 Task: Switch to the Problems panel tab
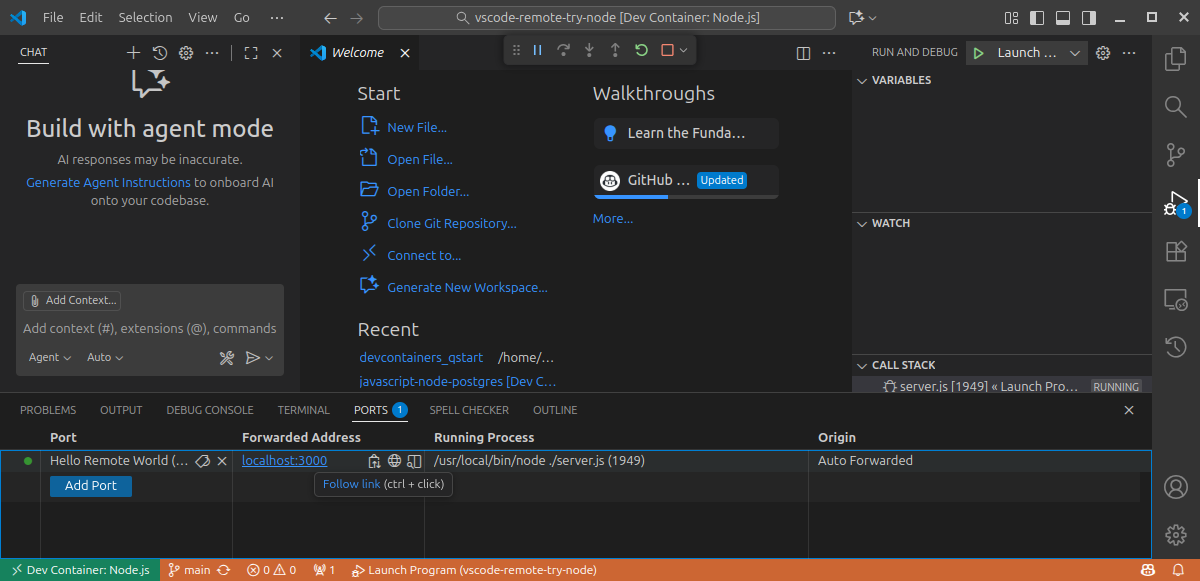[x=48, y=410]
